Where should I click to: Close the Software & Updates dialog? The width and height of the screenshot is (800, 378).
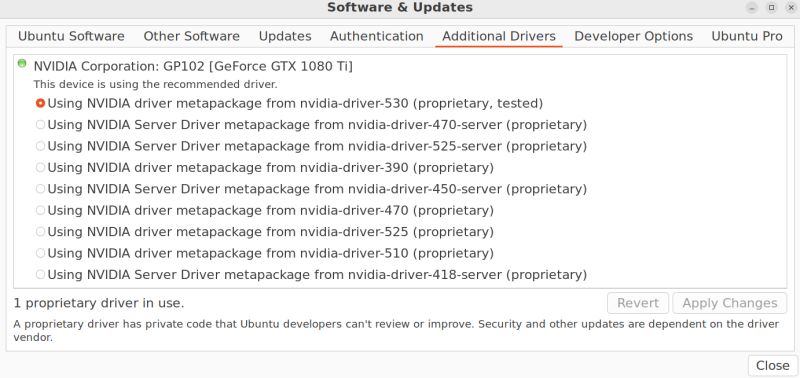(x=772, y=366)
